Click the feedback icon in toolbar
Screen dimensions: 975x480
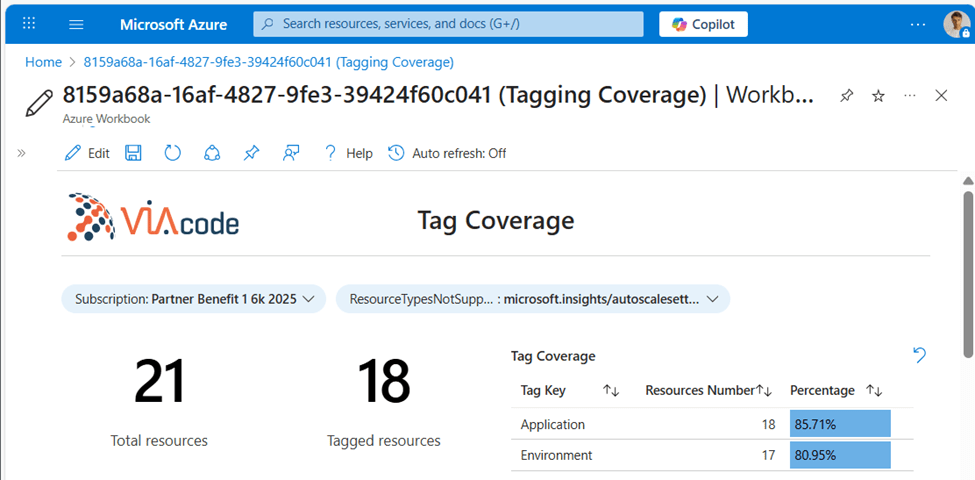(291, 153)
